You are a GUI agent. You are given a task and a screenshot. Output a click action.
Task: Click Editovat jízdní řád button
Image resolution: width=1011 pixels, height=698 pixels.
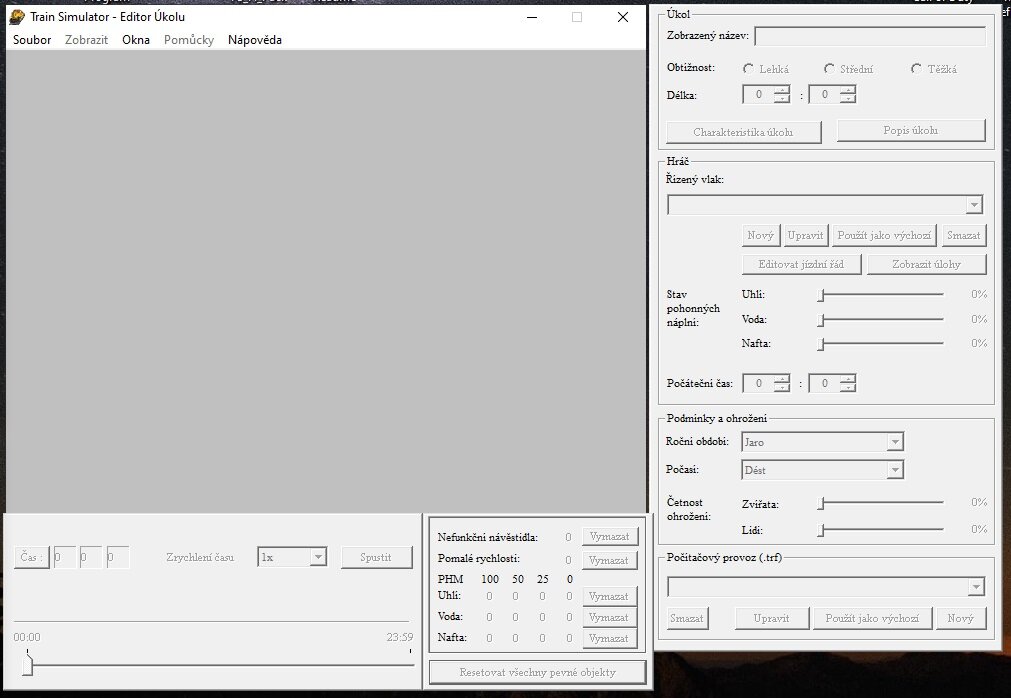point(801,264)
